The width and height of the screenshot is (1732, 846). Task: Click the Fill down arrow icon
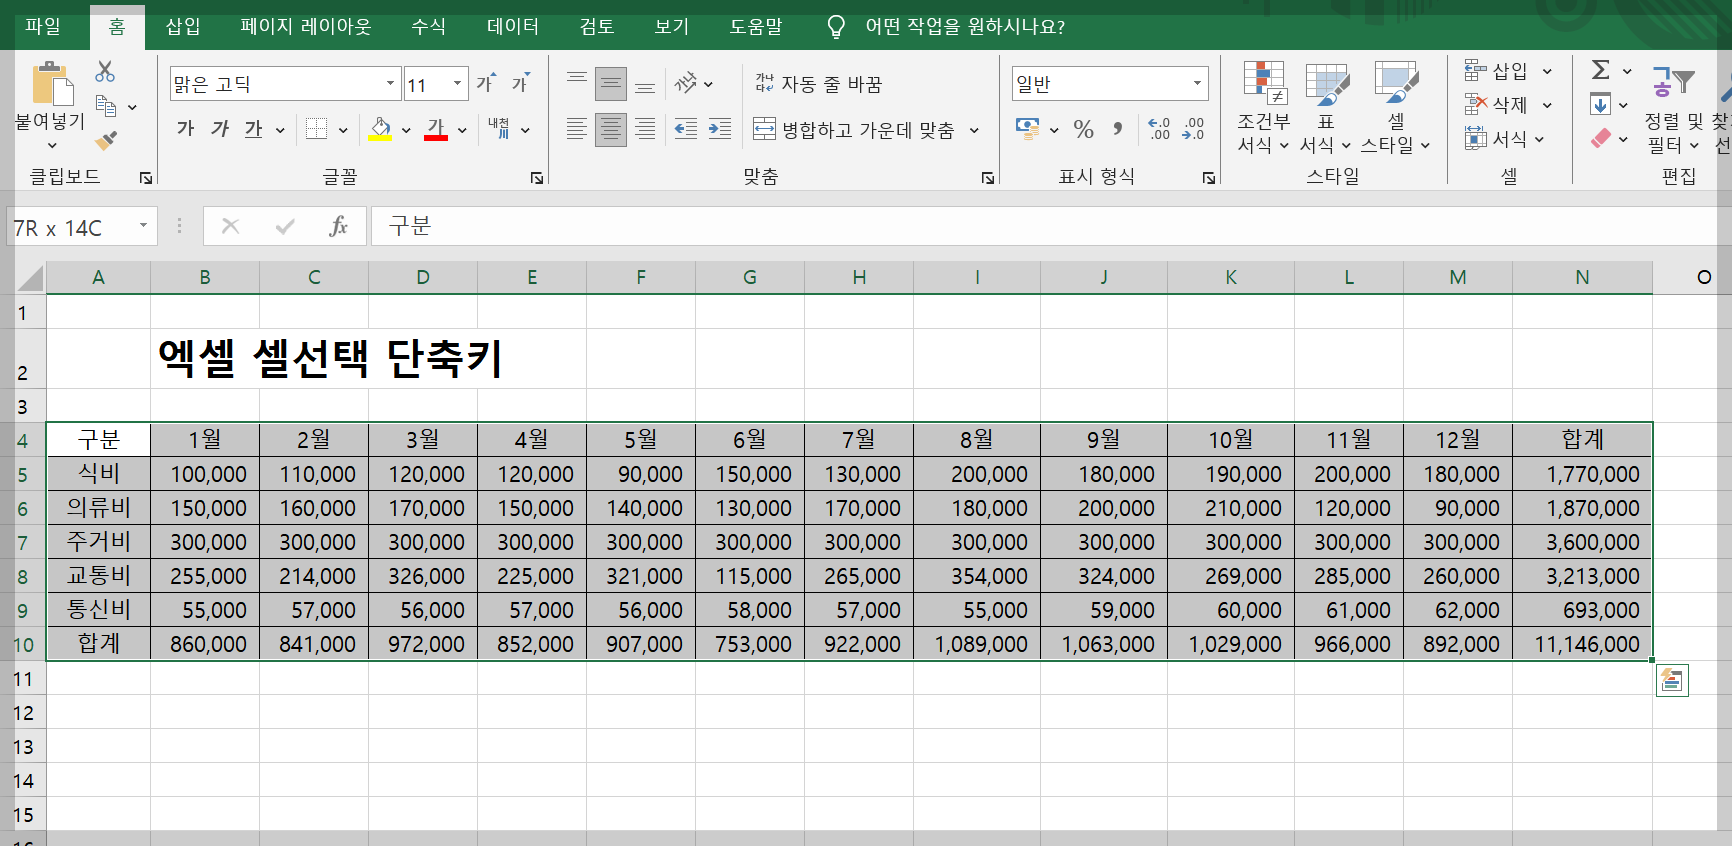click(x=1600, y=104)
